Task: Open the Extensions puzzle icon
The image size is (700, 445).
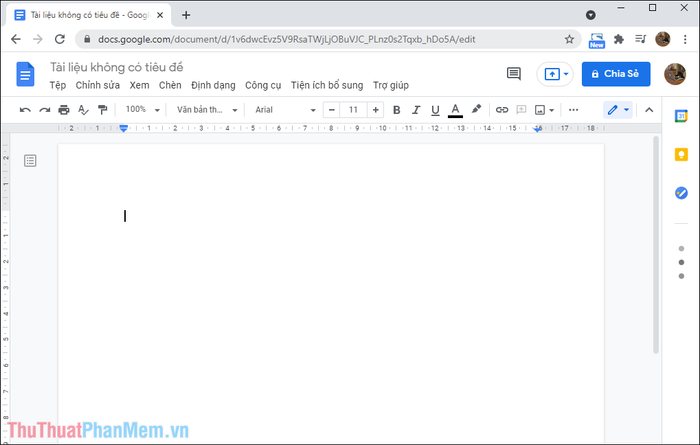Action: click(x=618, y=39)
